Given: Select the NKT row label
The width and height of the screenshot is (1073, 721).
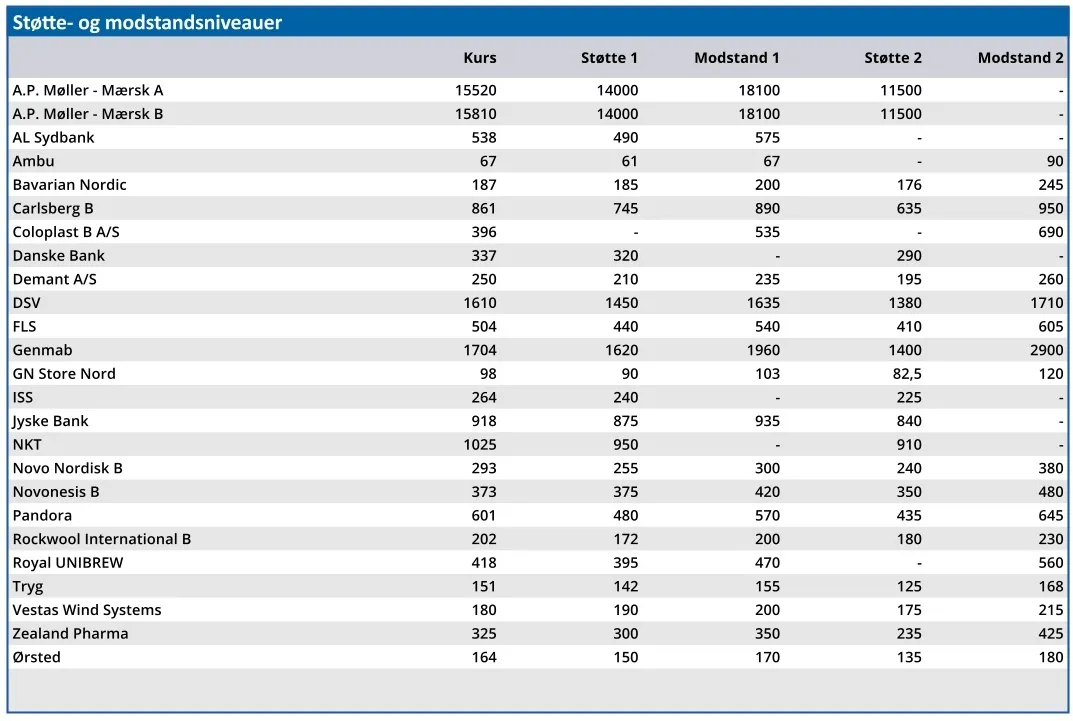Looking at the screenshot, I should pos(27,444).
